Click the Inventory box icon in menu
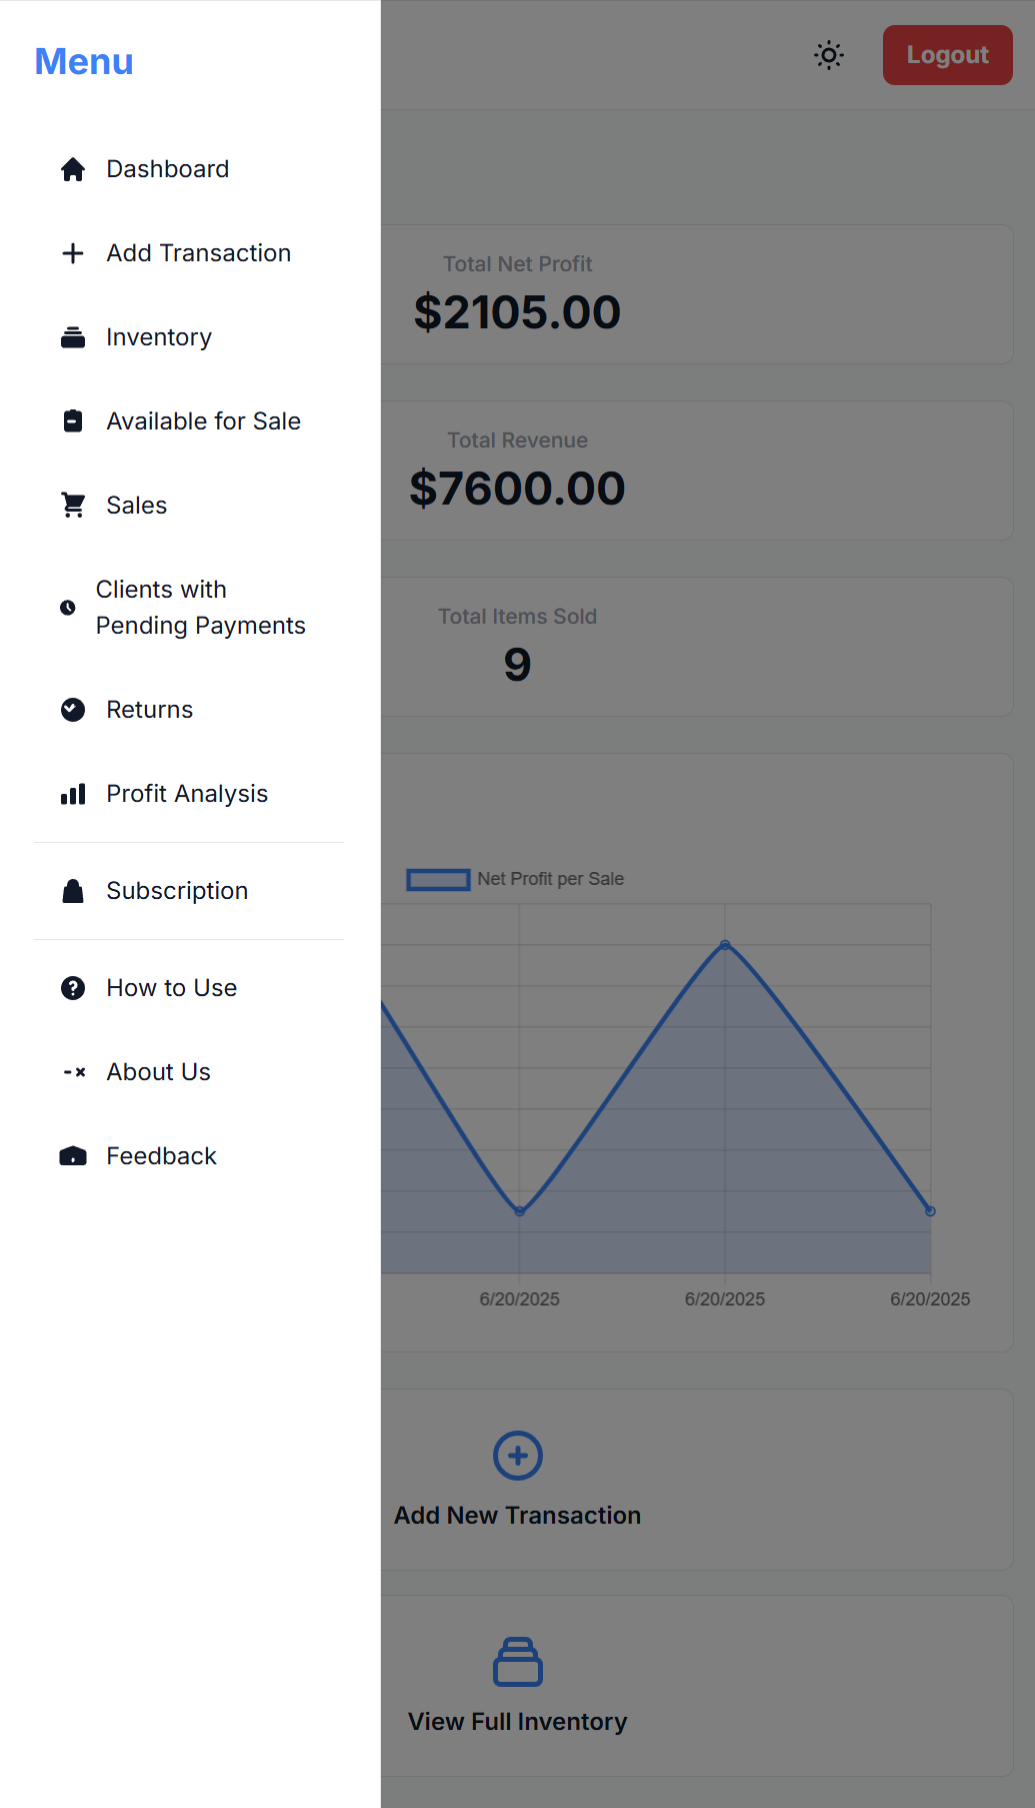Viewport: 1035px width, 1808px height. pos(73,337)
